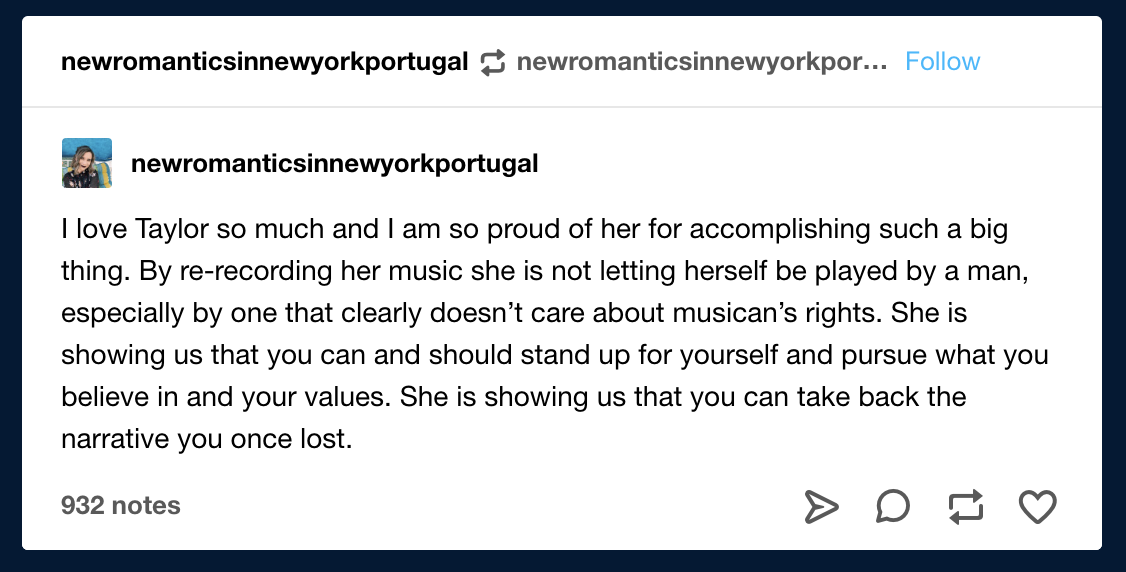Click the word "Taylor" in the post
This screenshot has width=1126, height=572.
coord(172,230)
